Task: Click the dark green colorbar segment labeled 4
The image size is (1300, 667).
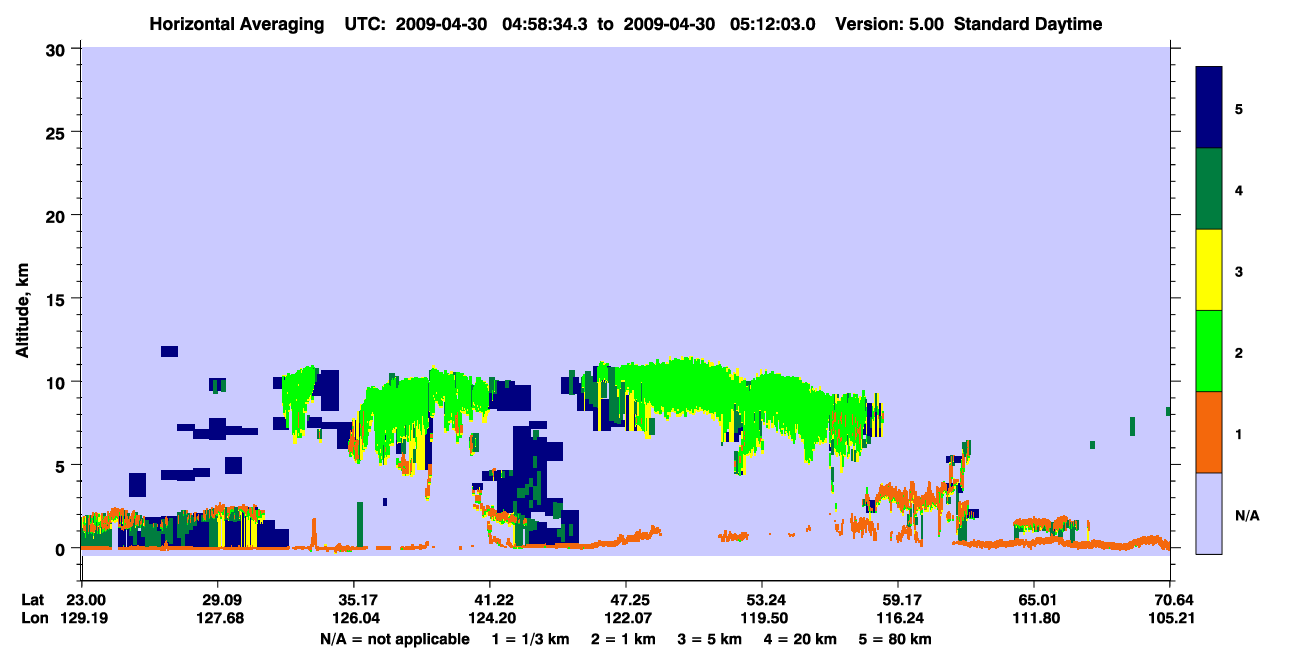Action: tap(1209, 189)
